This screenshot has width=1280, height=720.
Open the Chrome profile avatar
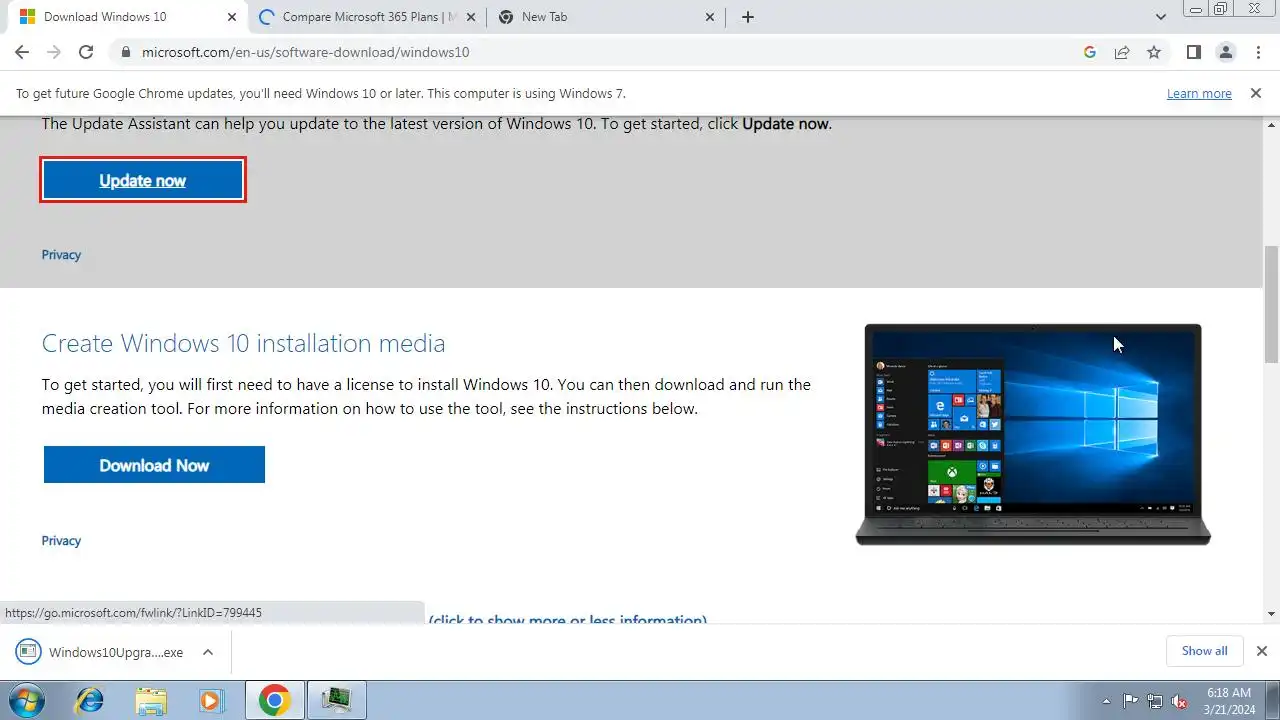click(x=1226, y=52)
